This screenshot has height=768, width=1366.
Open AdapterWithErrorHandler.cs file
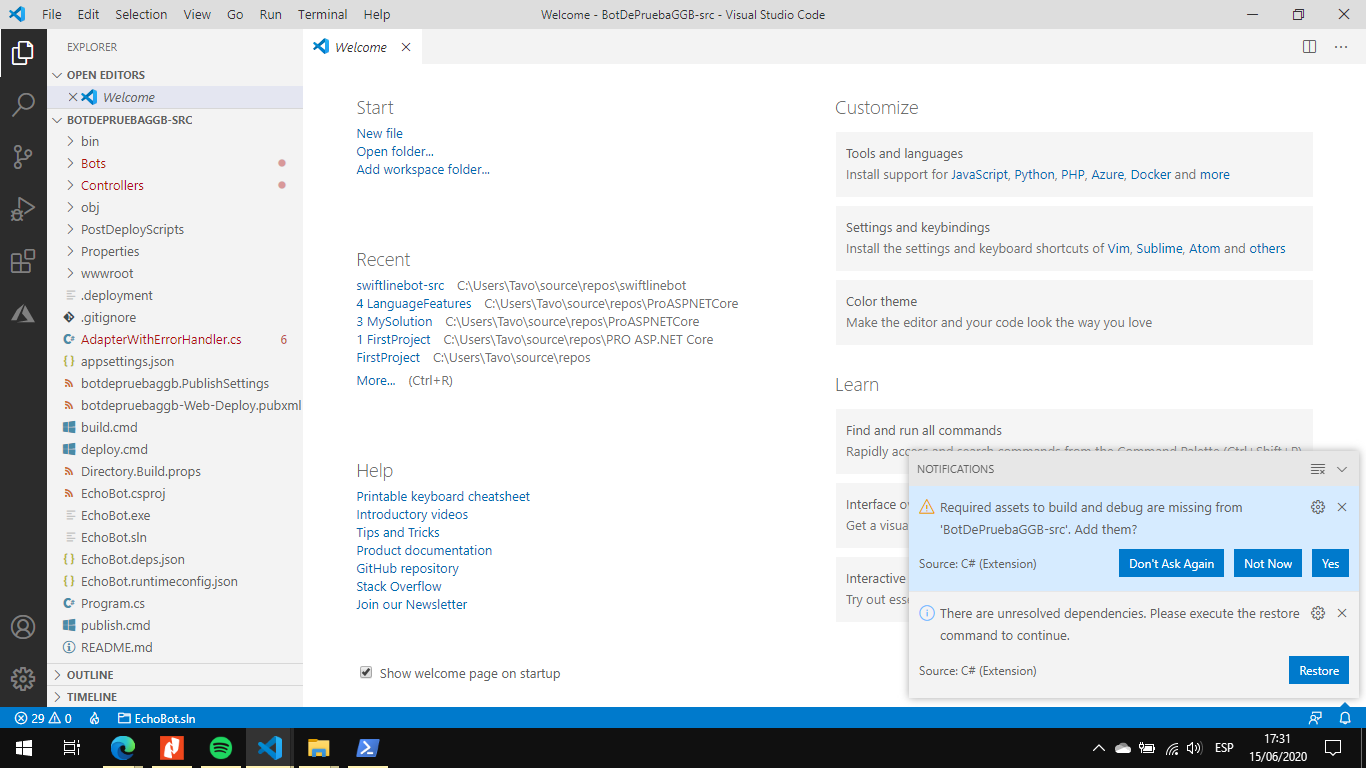pos(174,339)
